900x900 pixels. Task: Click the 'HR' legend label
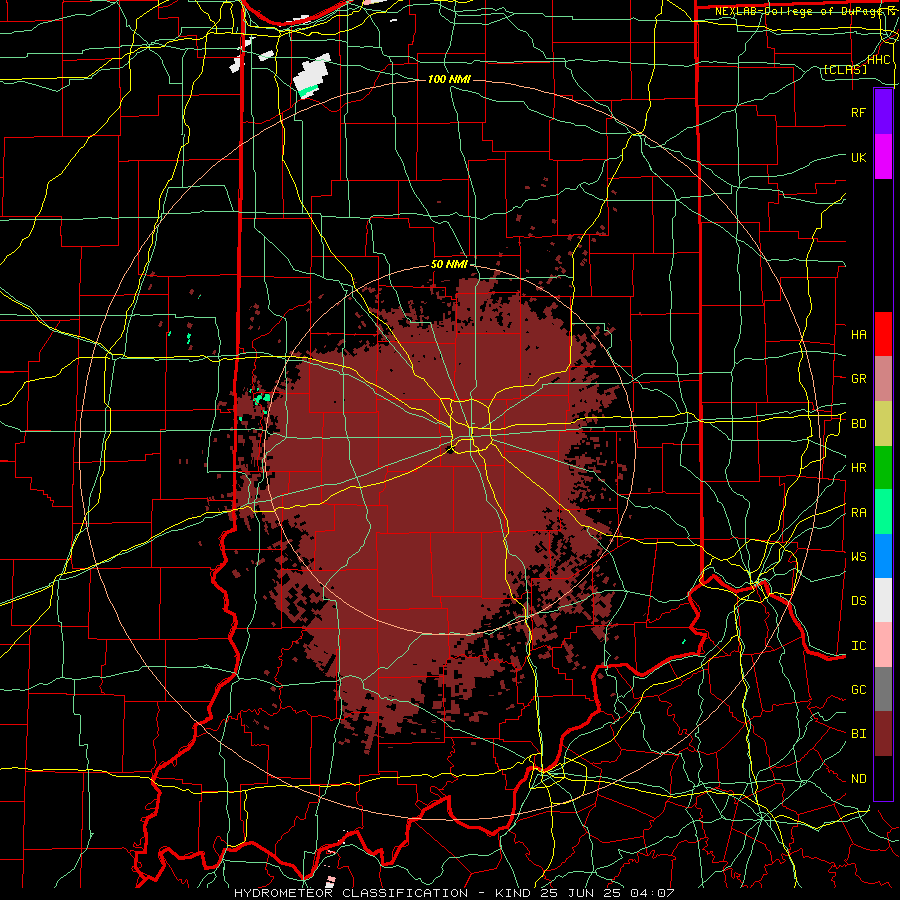click(858, 468)
